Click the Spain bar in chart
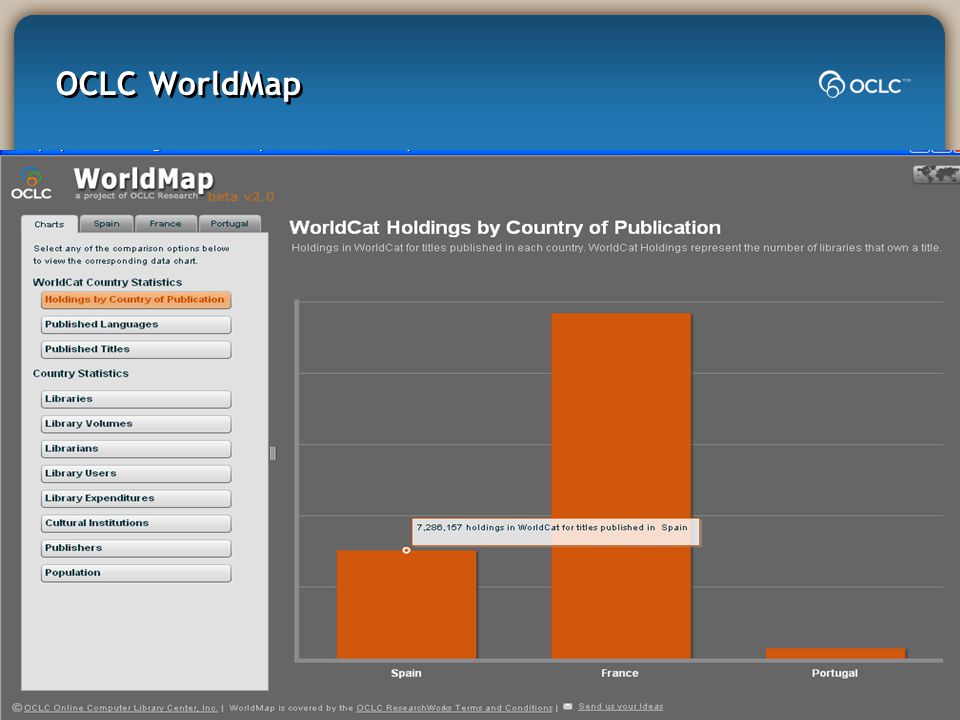The width and height of the screenshot is (960, 720). (x=407, y=605)
